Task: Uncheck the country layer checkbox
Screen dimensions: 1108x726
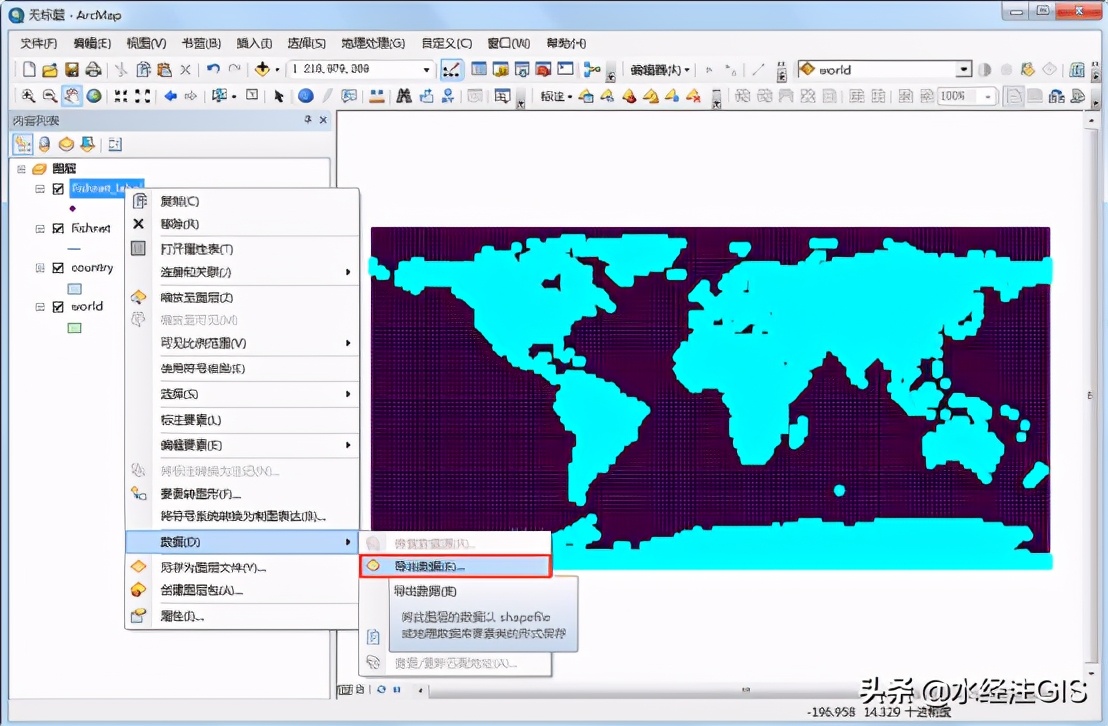Action: click(58, 268)
